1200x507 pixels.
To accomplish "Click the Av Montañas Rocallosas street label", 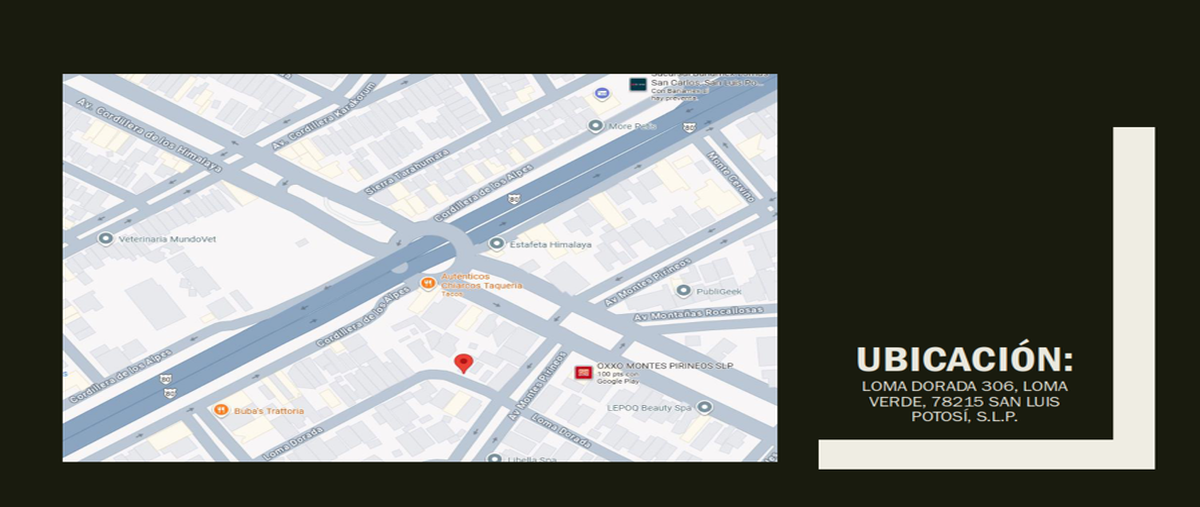I will (x=698, y=313).
